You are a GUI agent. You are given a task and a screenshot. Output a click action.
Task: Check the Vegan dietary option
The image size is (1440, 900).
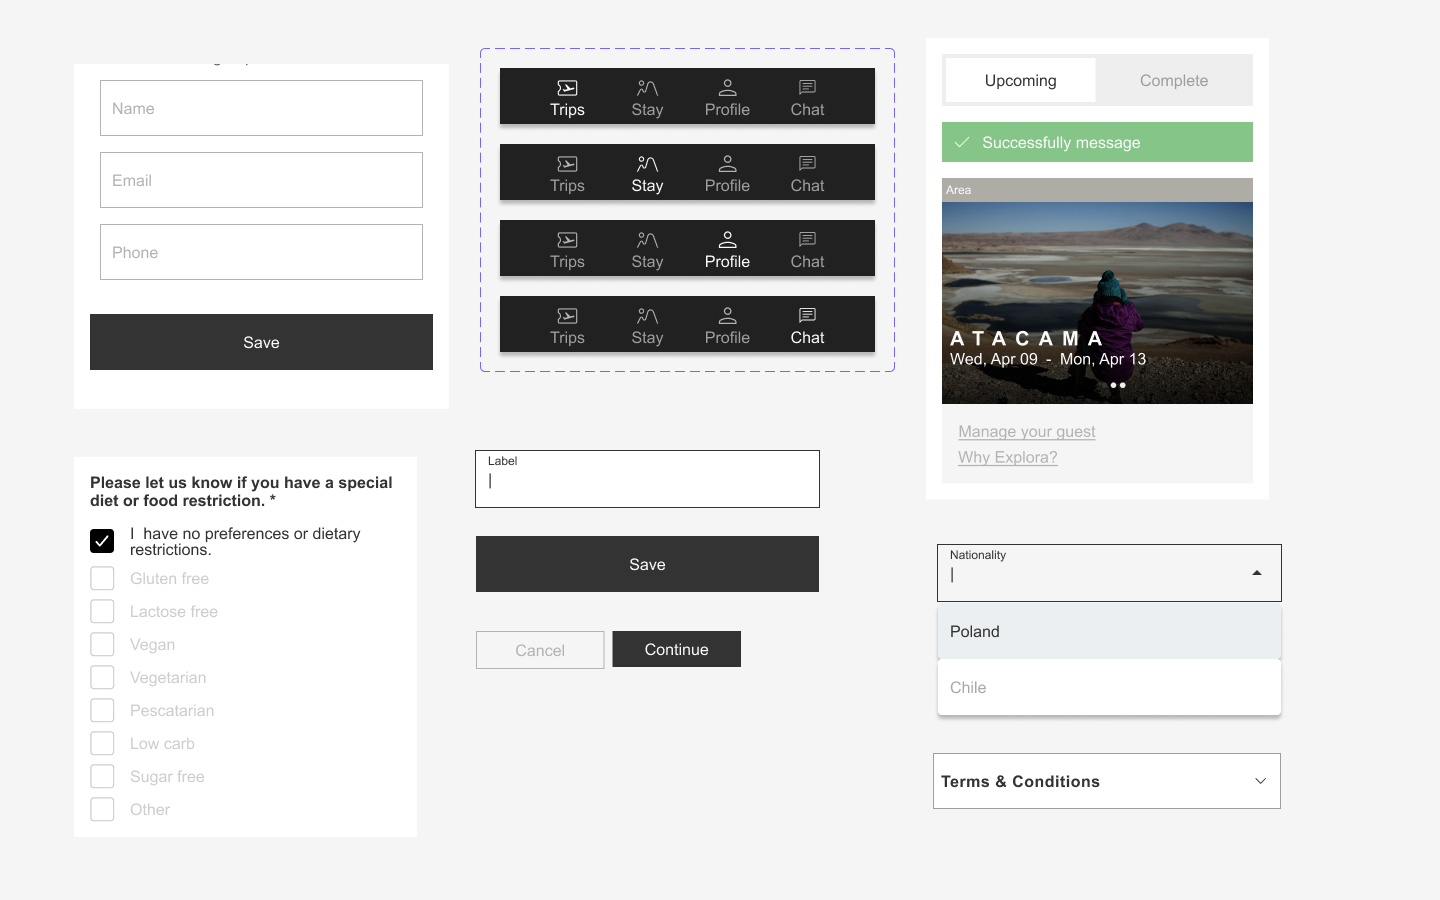[102, 644]
